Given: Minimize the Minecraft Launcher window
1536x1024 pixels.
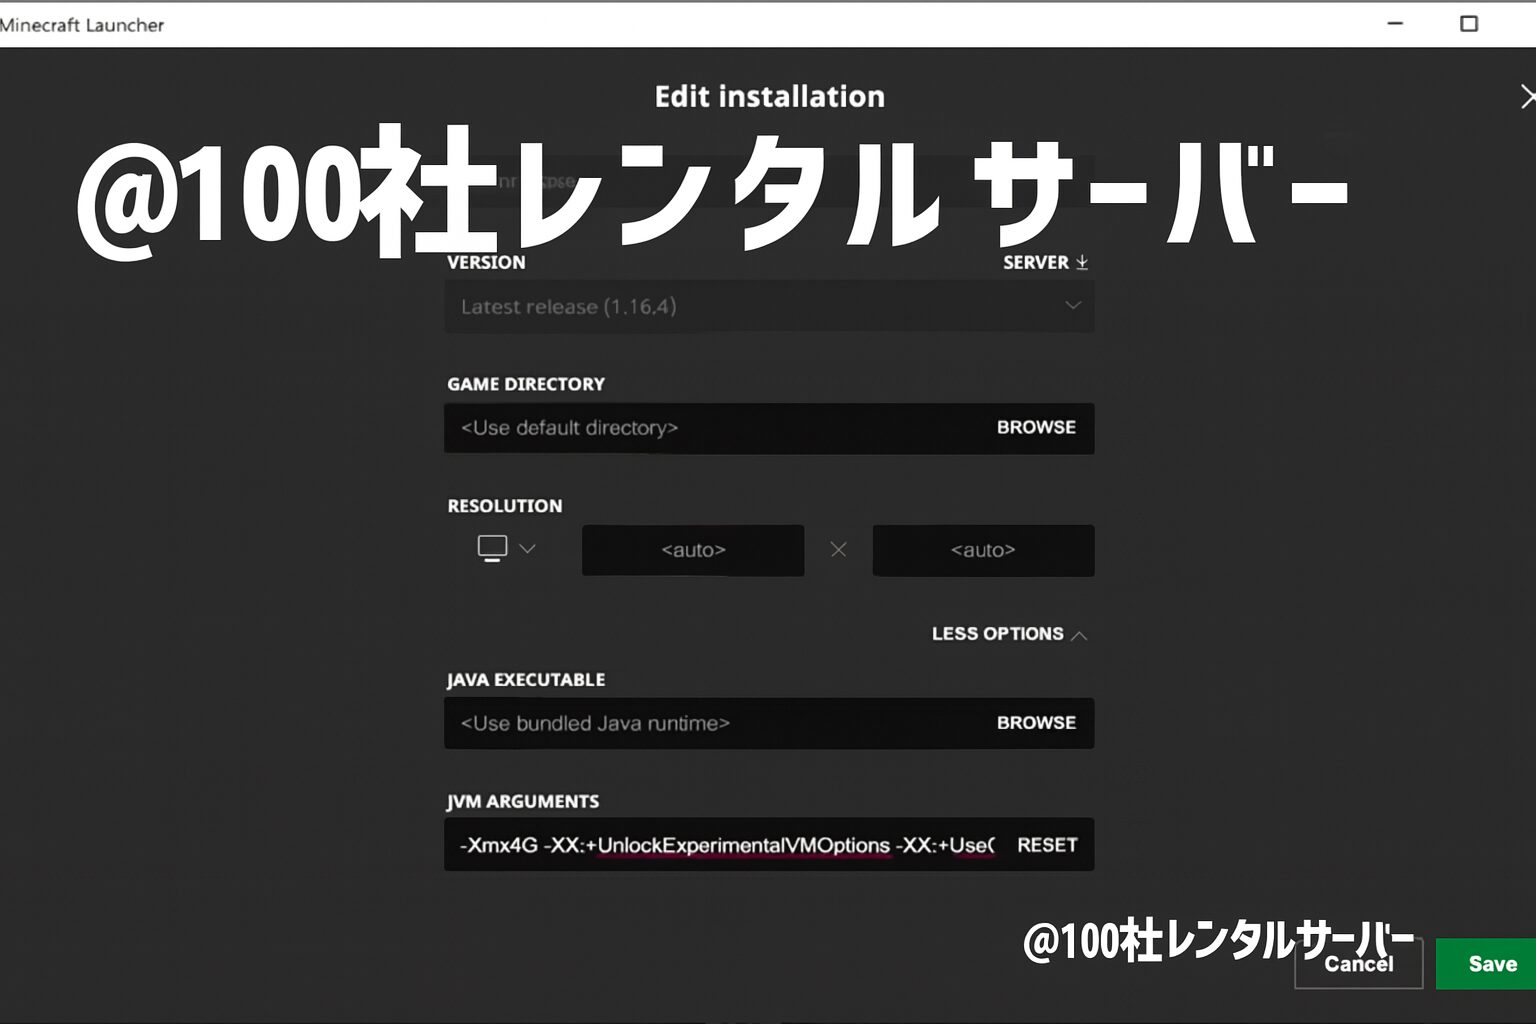Looking at the screenshot, I should pyautogui.click(x=1396, y=24).
